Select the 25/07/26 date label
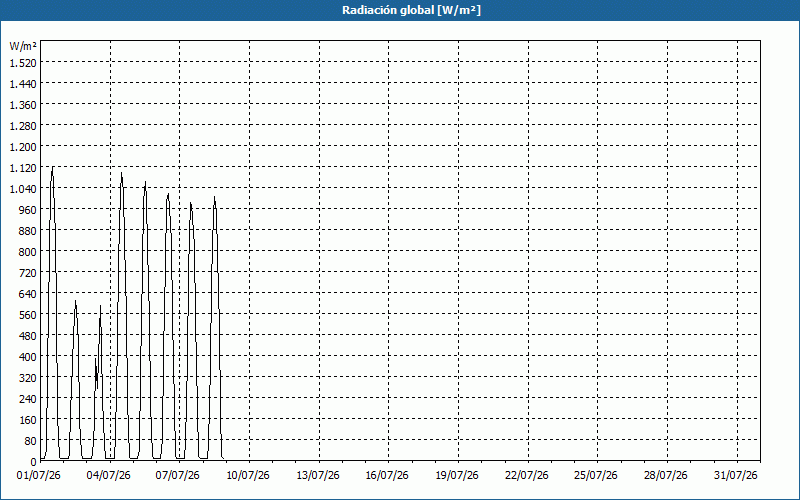800x500 pixels. tap(596, 476)
